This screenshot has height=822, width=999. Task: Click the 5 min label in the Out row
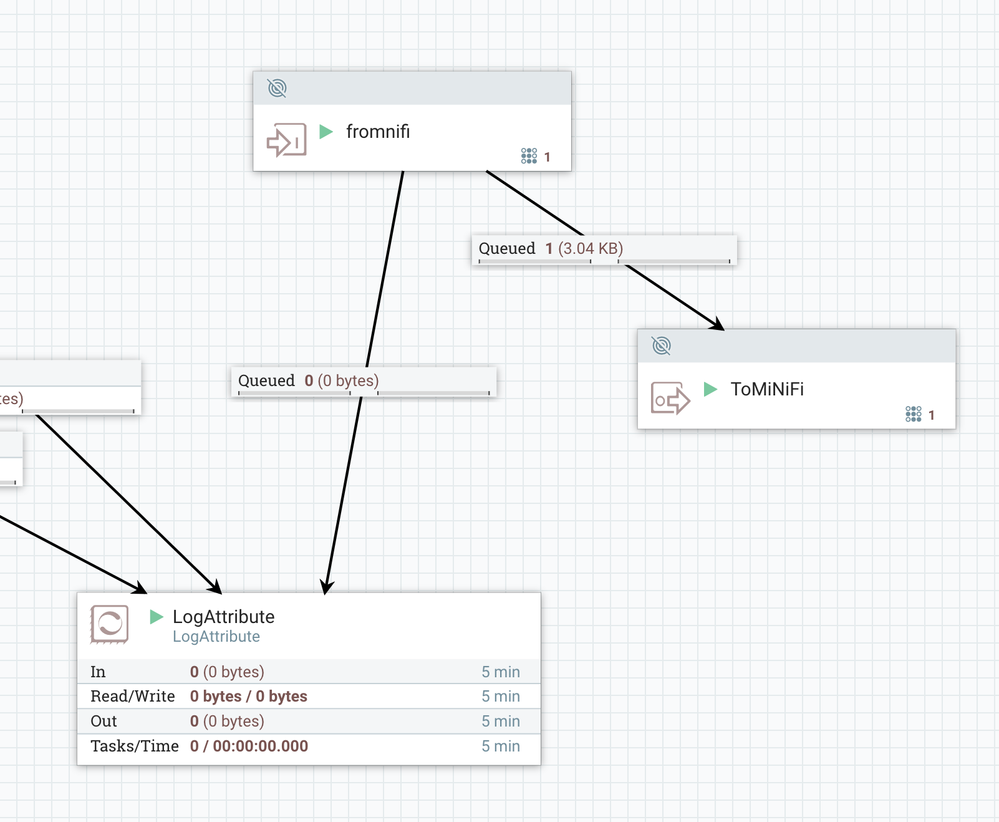501,721
